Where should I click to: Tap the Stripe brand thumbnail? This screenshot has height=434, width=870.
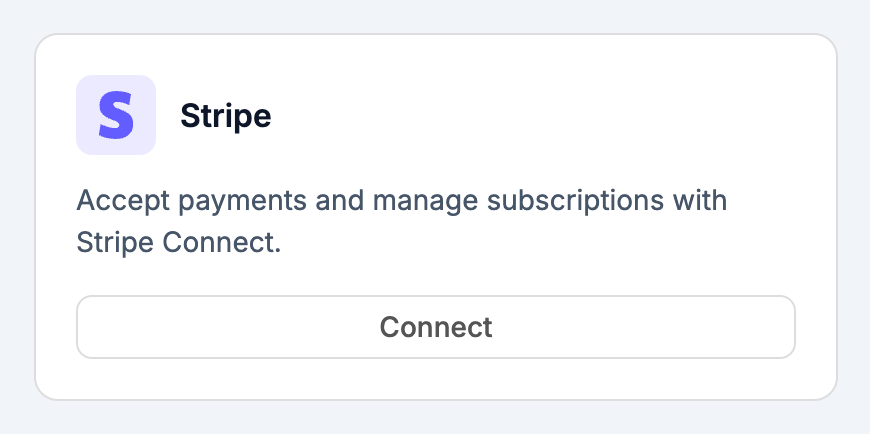(x=116, y=115)
